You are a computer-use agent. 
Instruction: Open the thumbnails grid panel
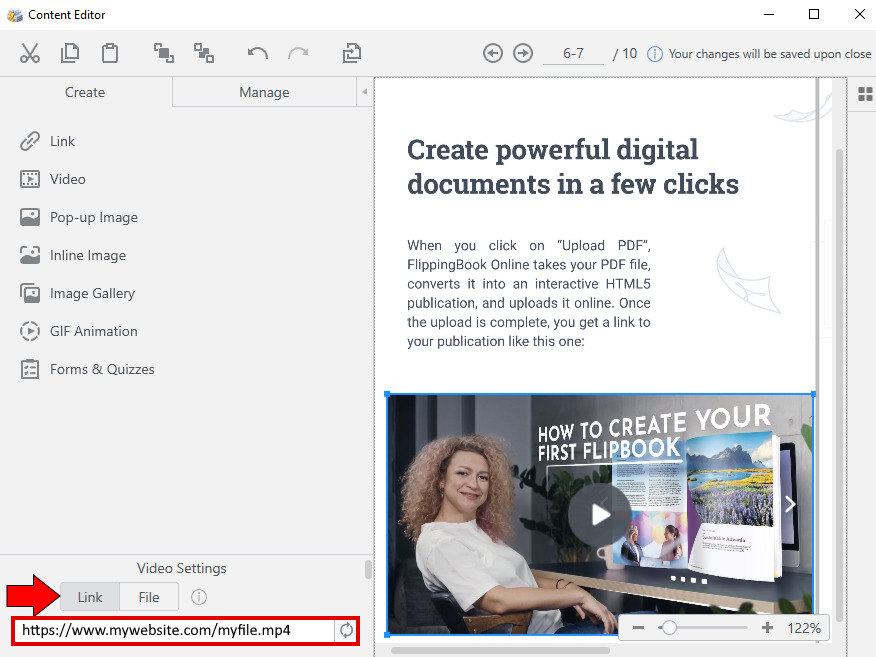(865, 94)
